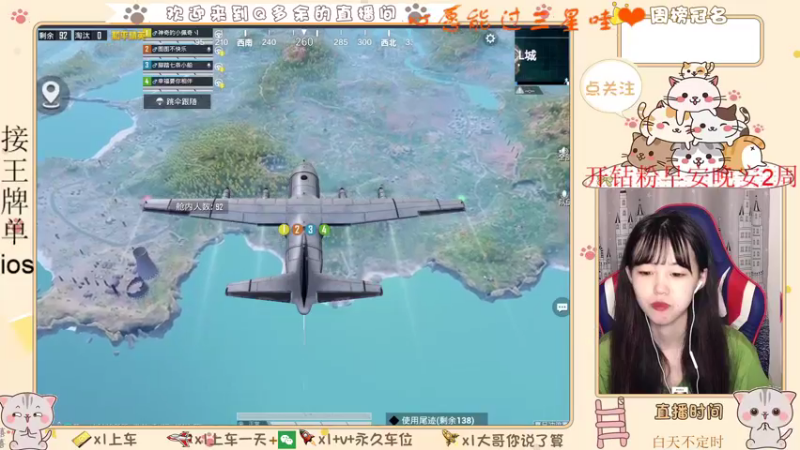800x450 pixels.
Task: Click blue player marker 3 on plane
Action: pos(310,230)
